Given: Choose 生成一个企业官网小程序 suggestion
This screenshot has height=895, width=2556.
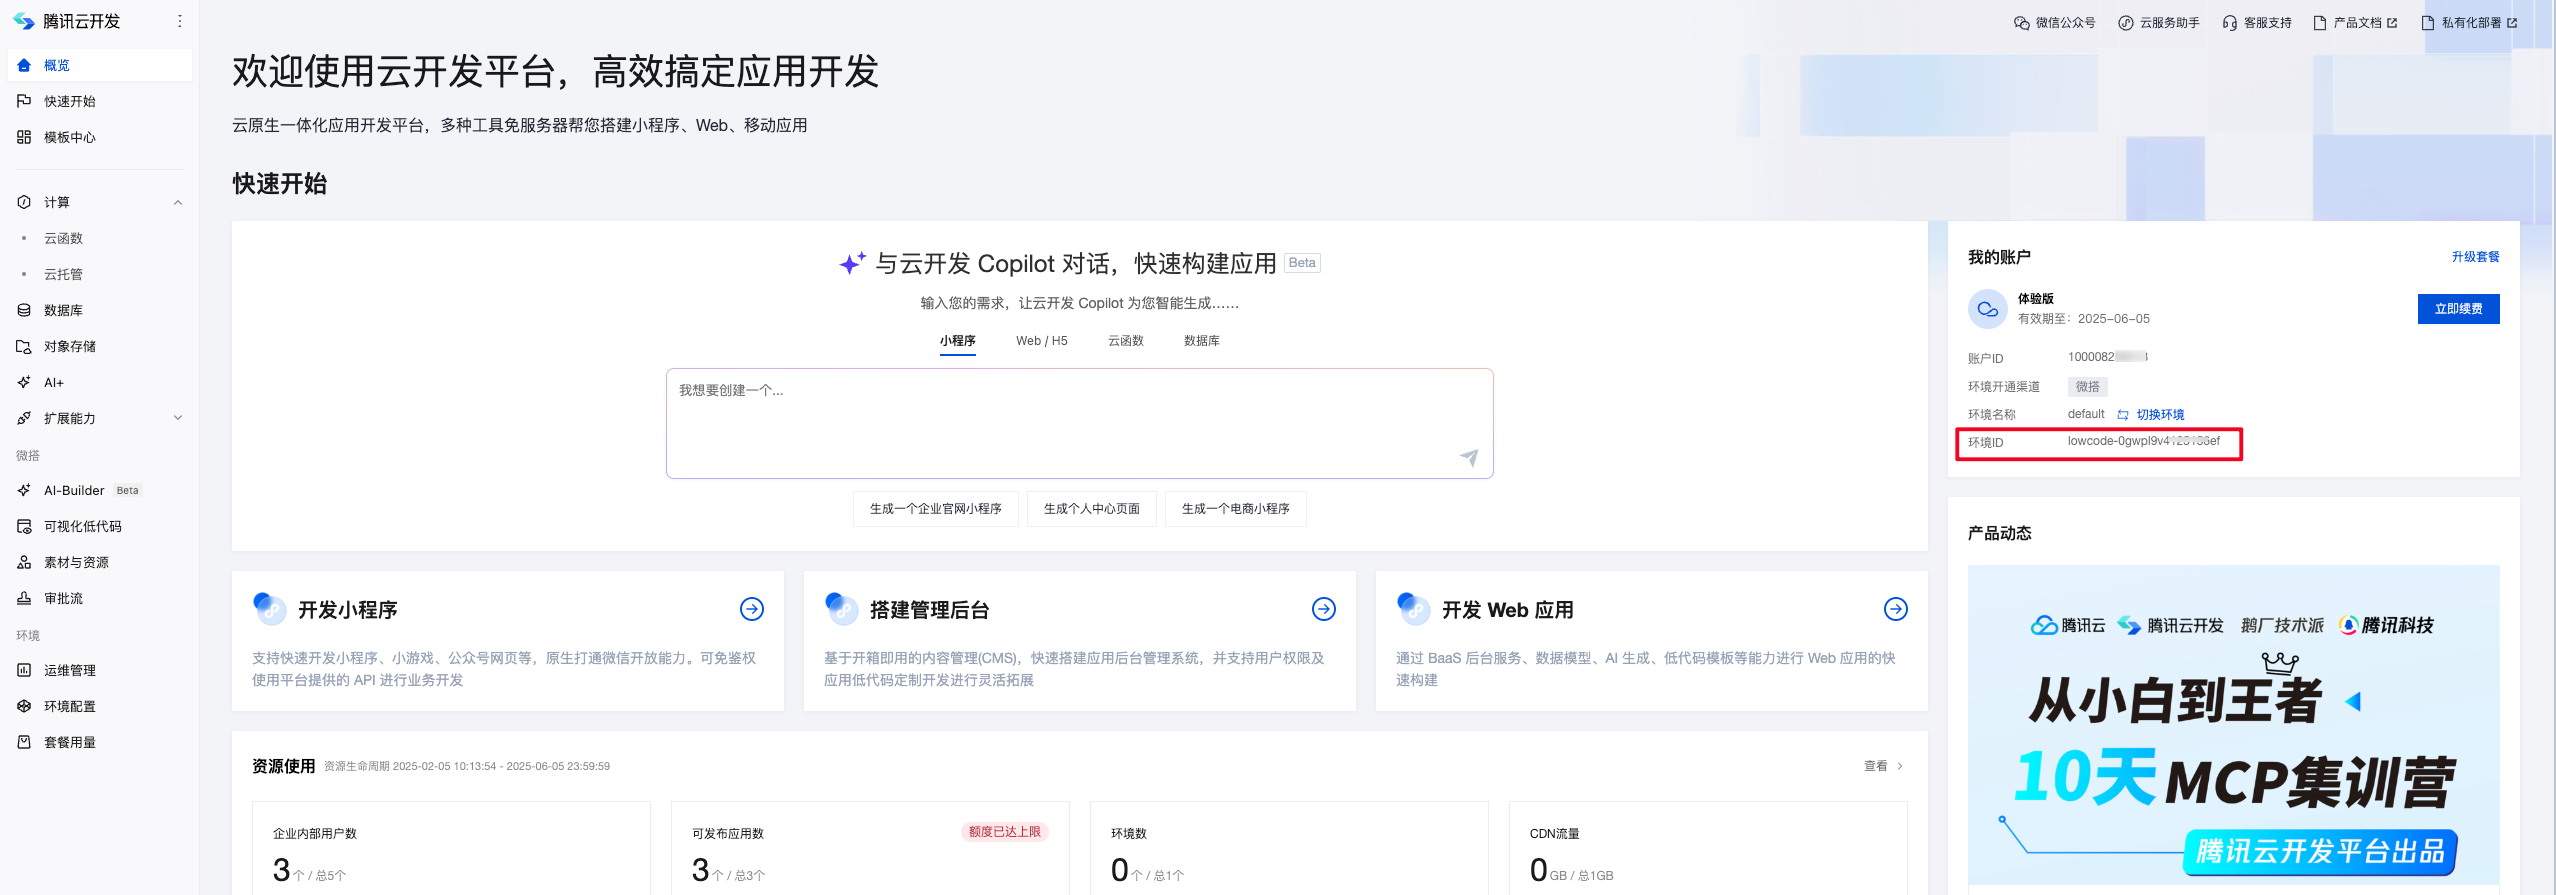Looking at the screenshot, I should [936, 509].
